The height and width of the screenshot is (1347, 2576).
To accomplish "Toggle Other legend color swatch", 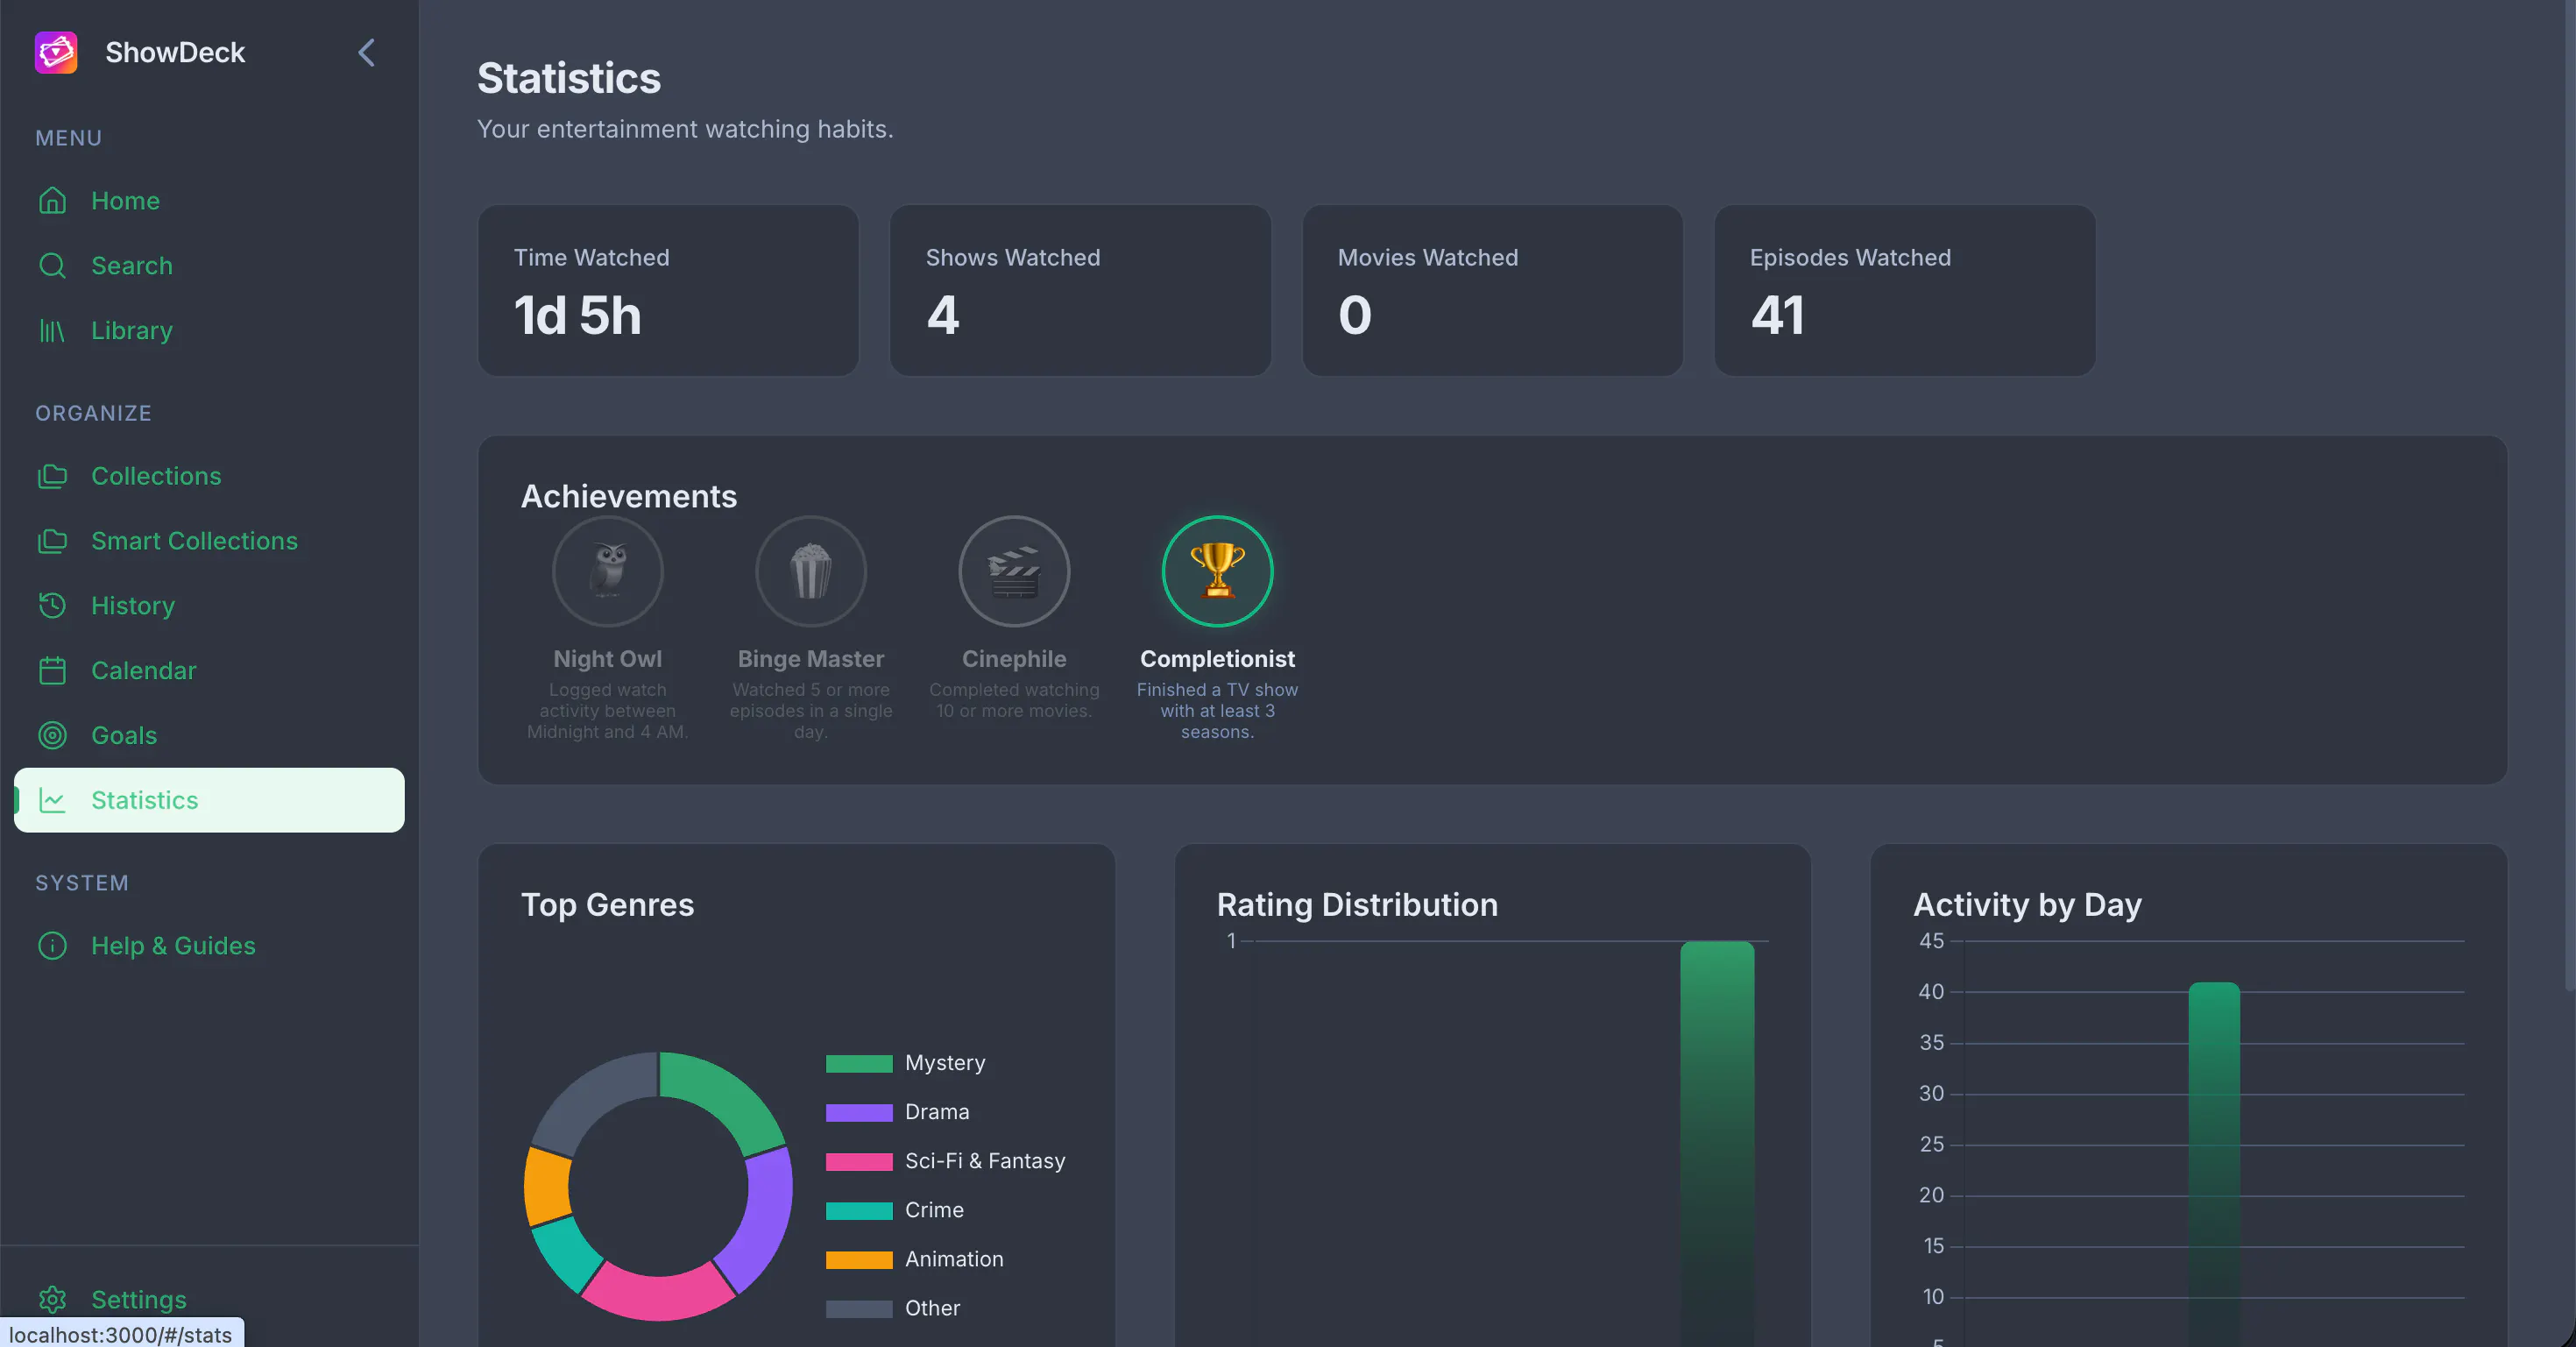I will coord(859,1309).
